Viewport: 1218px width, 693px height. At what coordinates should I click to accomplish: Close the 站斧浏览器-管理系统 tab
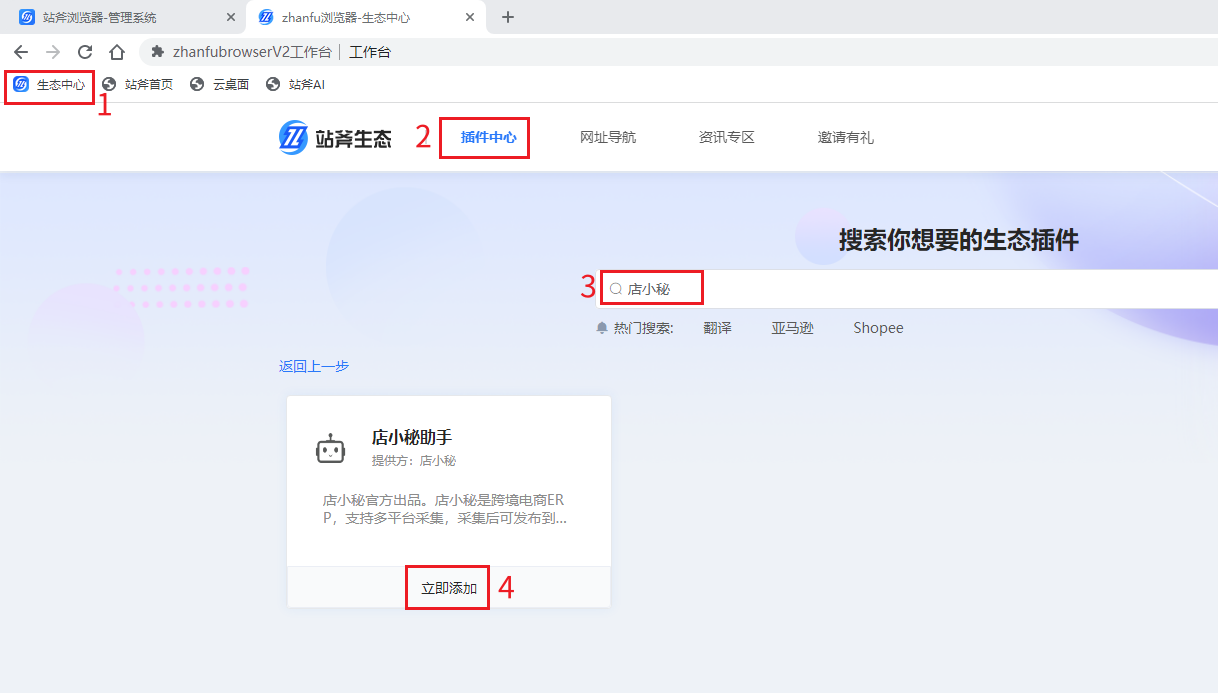pos(231,18)
